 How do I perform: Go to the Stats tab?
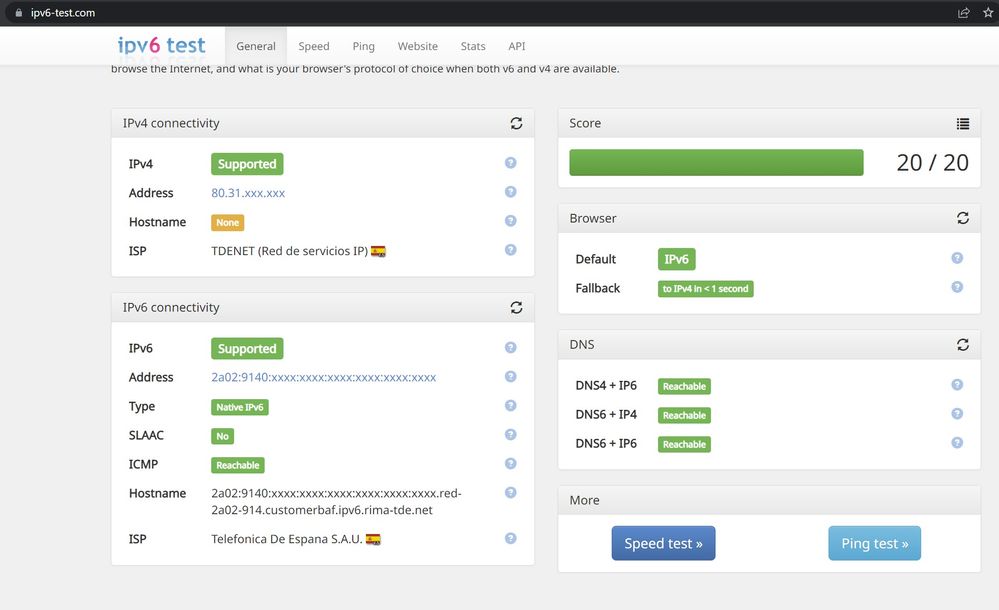coord(473,46)
